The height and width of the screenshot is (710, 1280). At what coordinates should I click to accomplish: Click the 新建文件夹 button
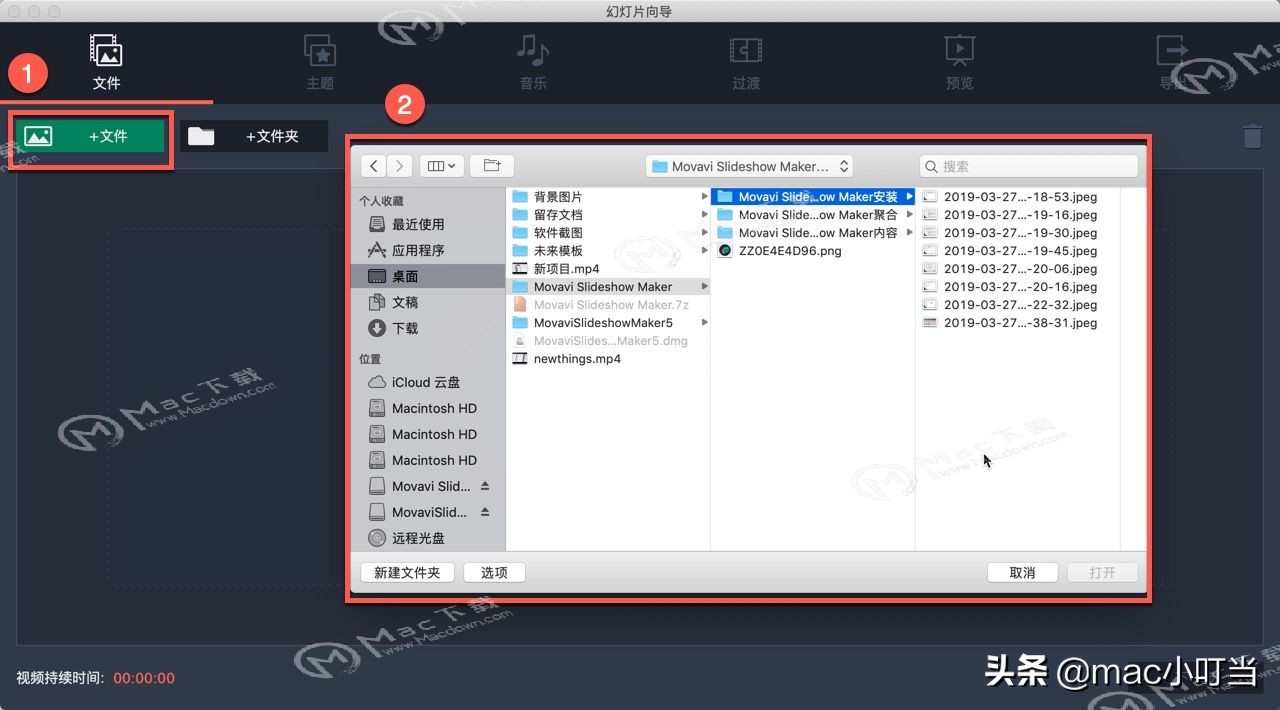[x=407, y=573]
